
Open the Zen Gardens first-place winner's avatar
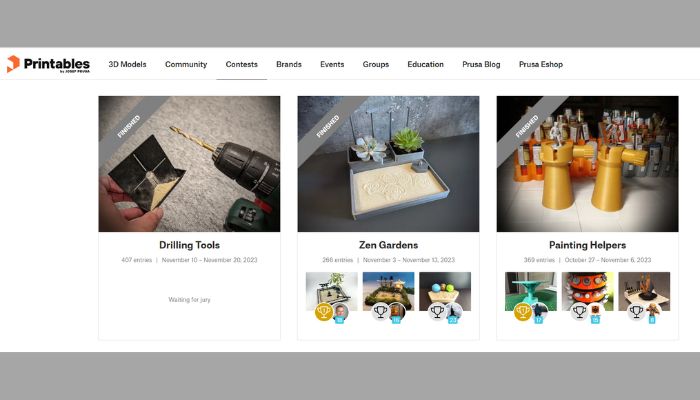[x=341, y=311]
